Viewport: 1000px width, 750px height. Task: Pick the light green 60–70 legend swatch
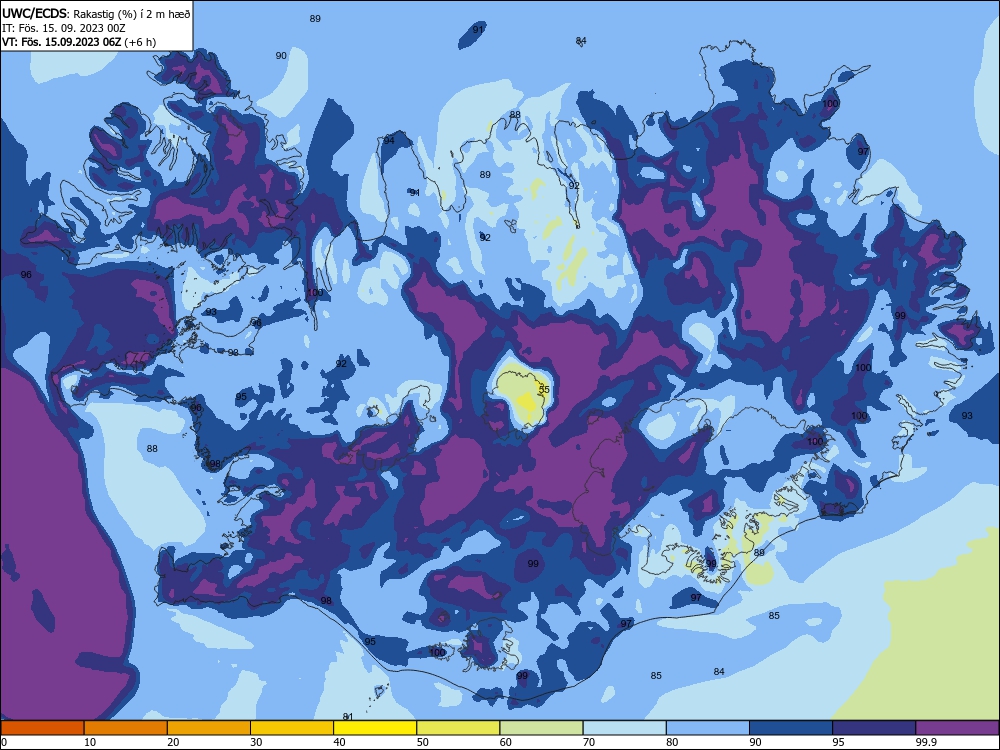coord(541,728)
